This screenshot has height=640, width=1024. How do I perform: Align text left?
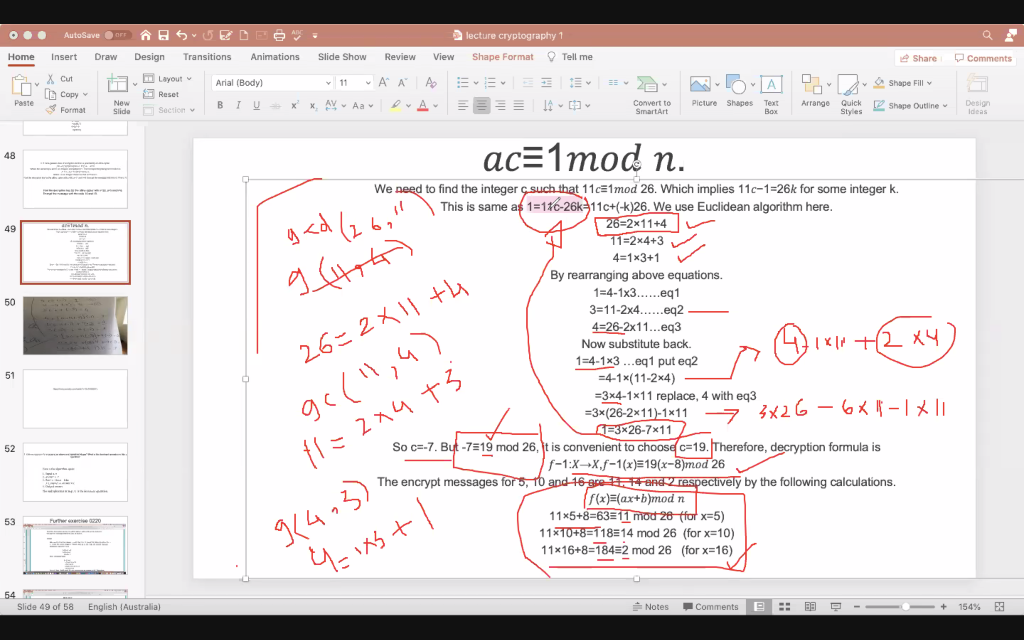coord(463,106)
